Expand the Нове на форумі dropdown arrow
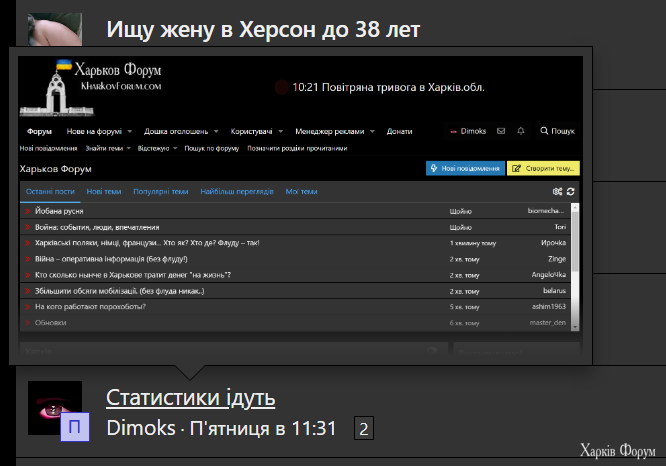 point(130,131)
